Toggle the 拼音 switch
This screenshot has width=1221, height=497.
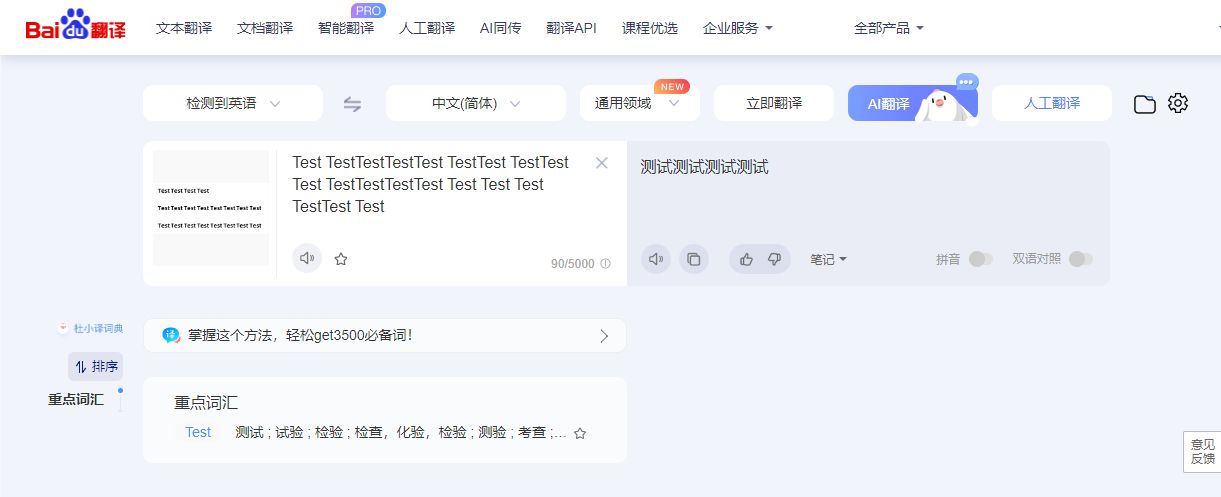[x=981, y=259]
